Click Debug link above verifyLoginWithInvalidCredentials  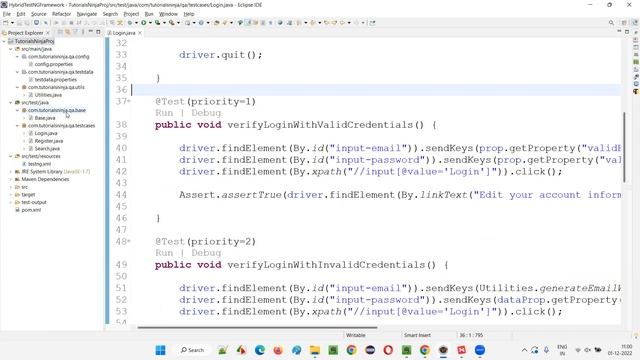click(x=206, y=253)
